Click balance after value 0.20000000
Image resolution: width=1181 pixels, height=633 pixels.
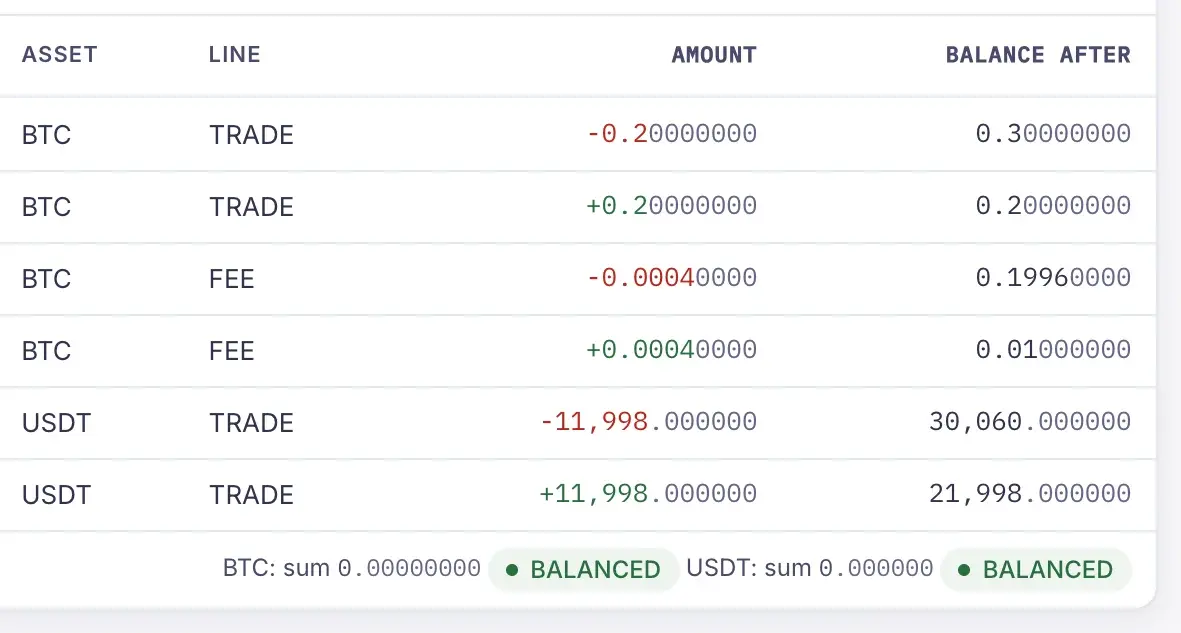coord(1053,206)
